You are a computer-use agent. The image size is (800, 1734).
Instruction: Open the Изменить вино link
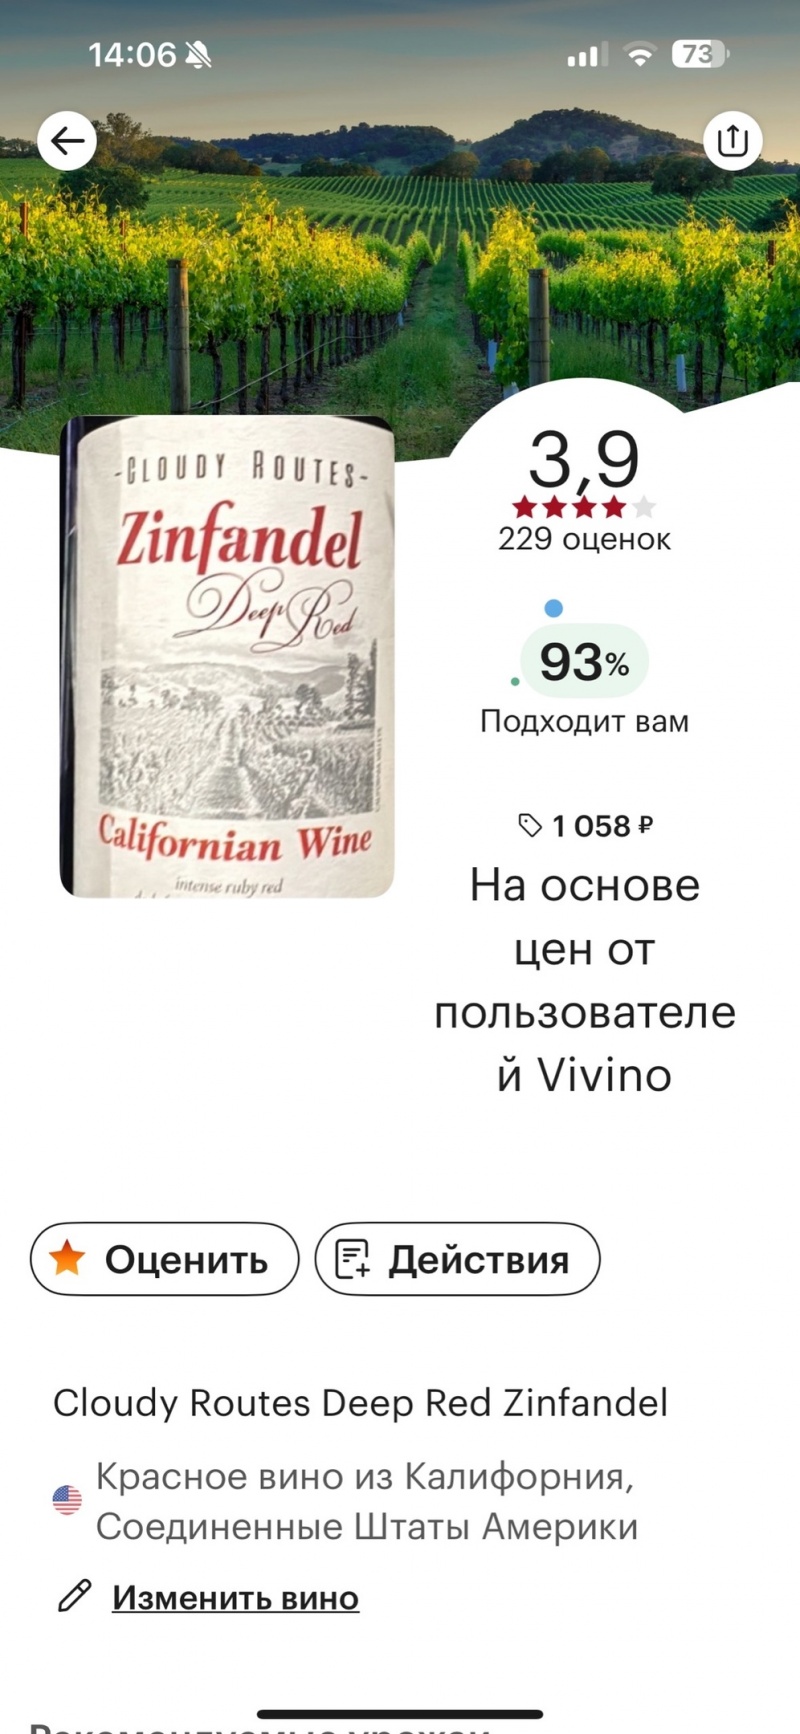(x=235, y=1598)
